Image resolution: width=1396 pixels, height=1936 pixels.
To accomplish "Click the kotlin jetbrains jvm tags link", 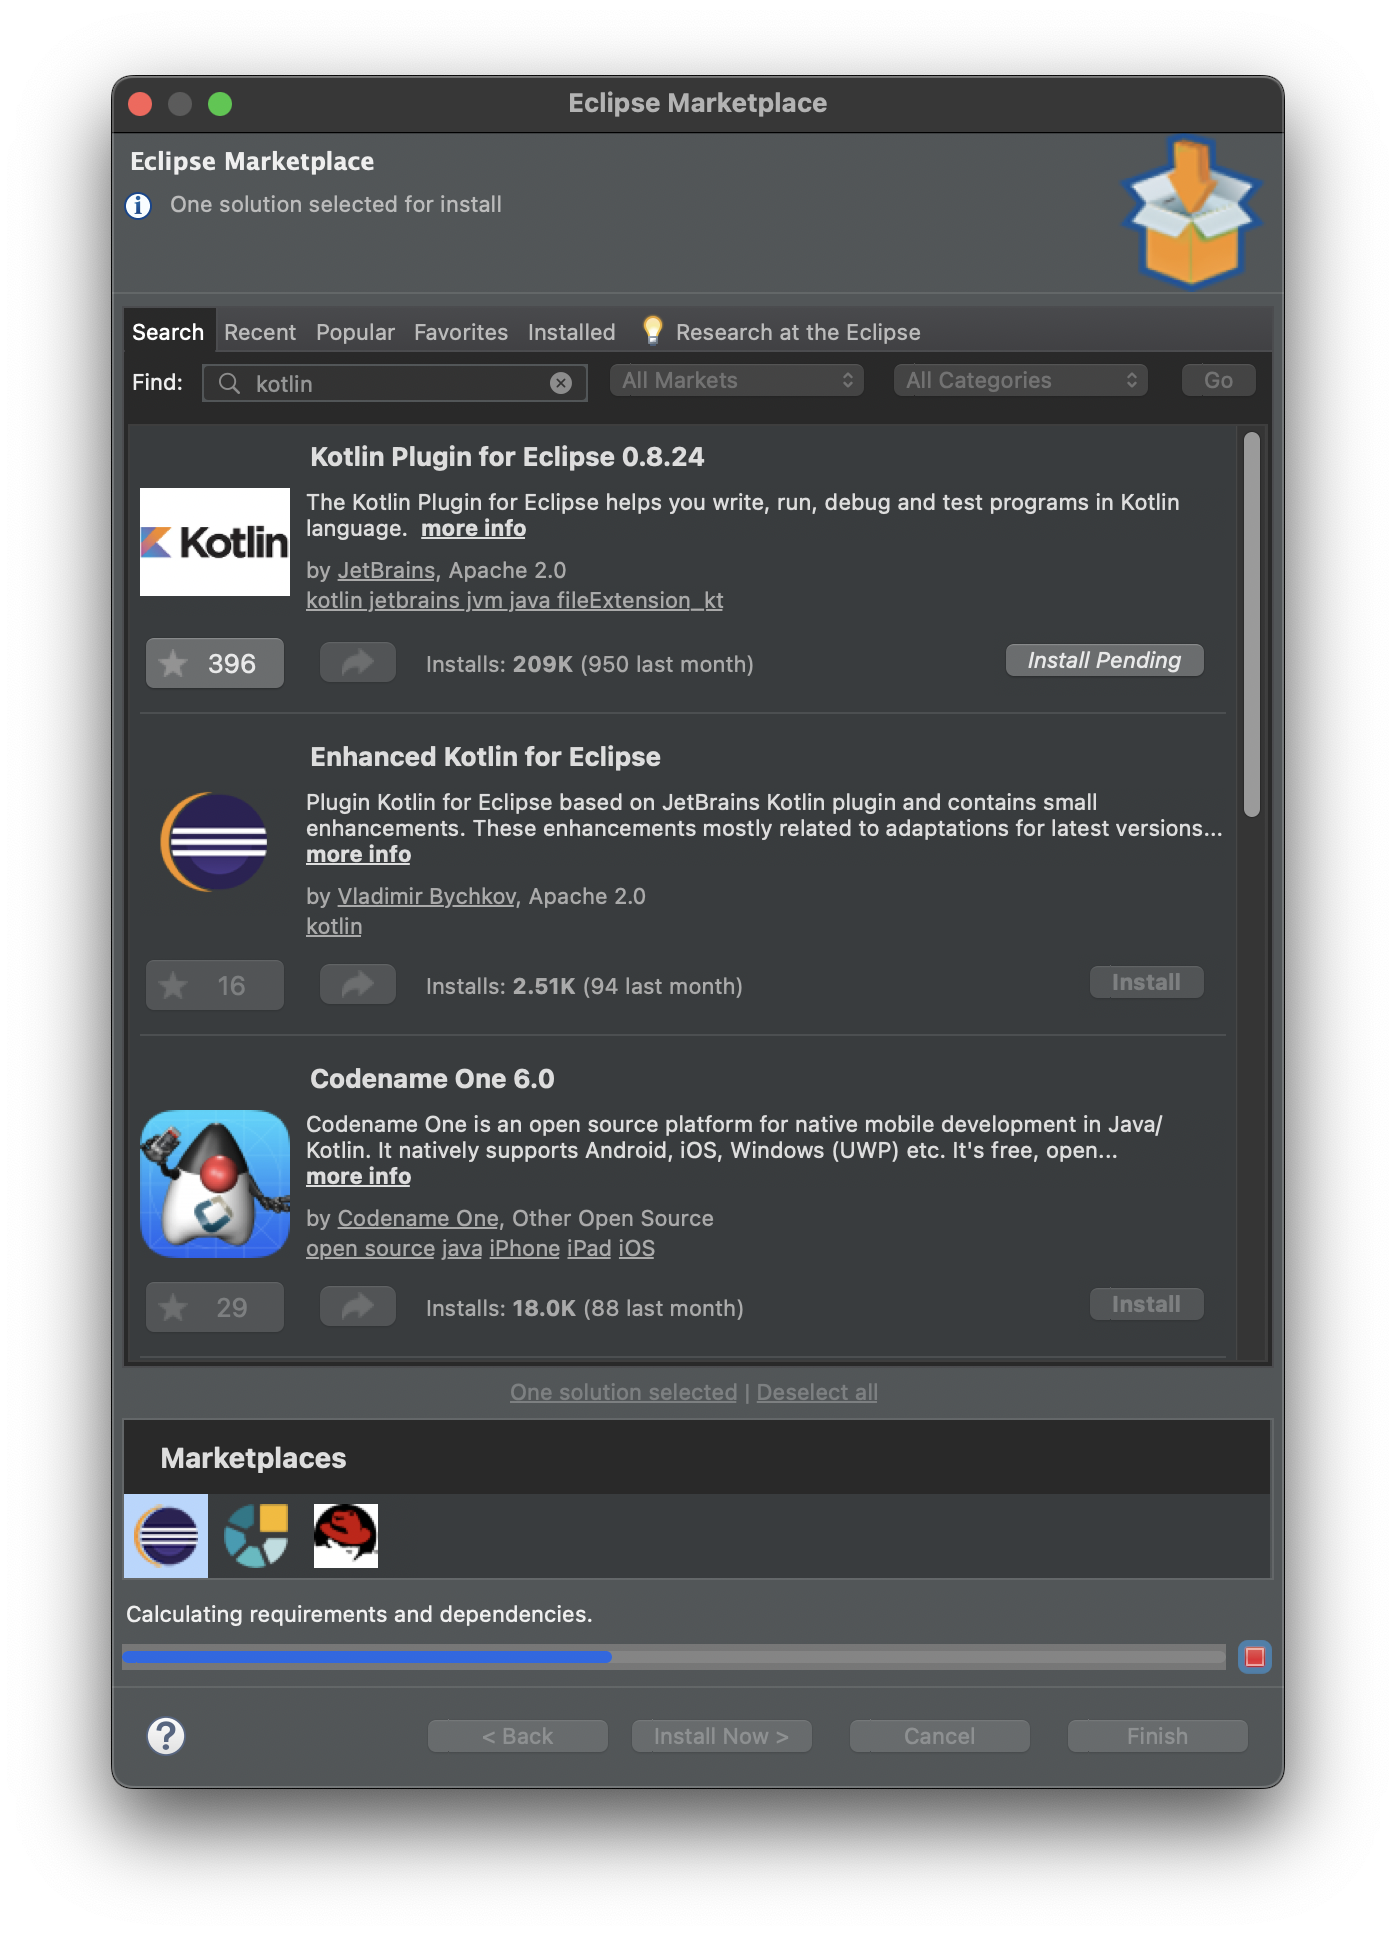I will [514, 600].
